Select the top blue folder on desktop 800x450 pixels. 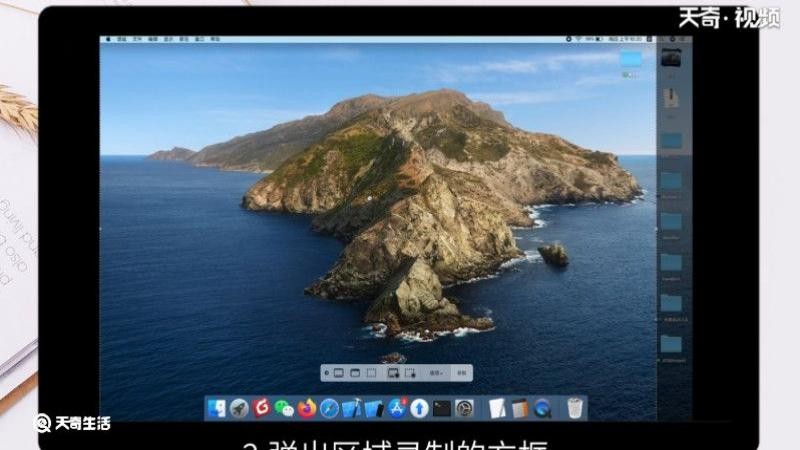(x=631, y=59)
